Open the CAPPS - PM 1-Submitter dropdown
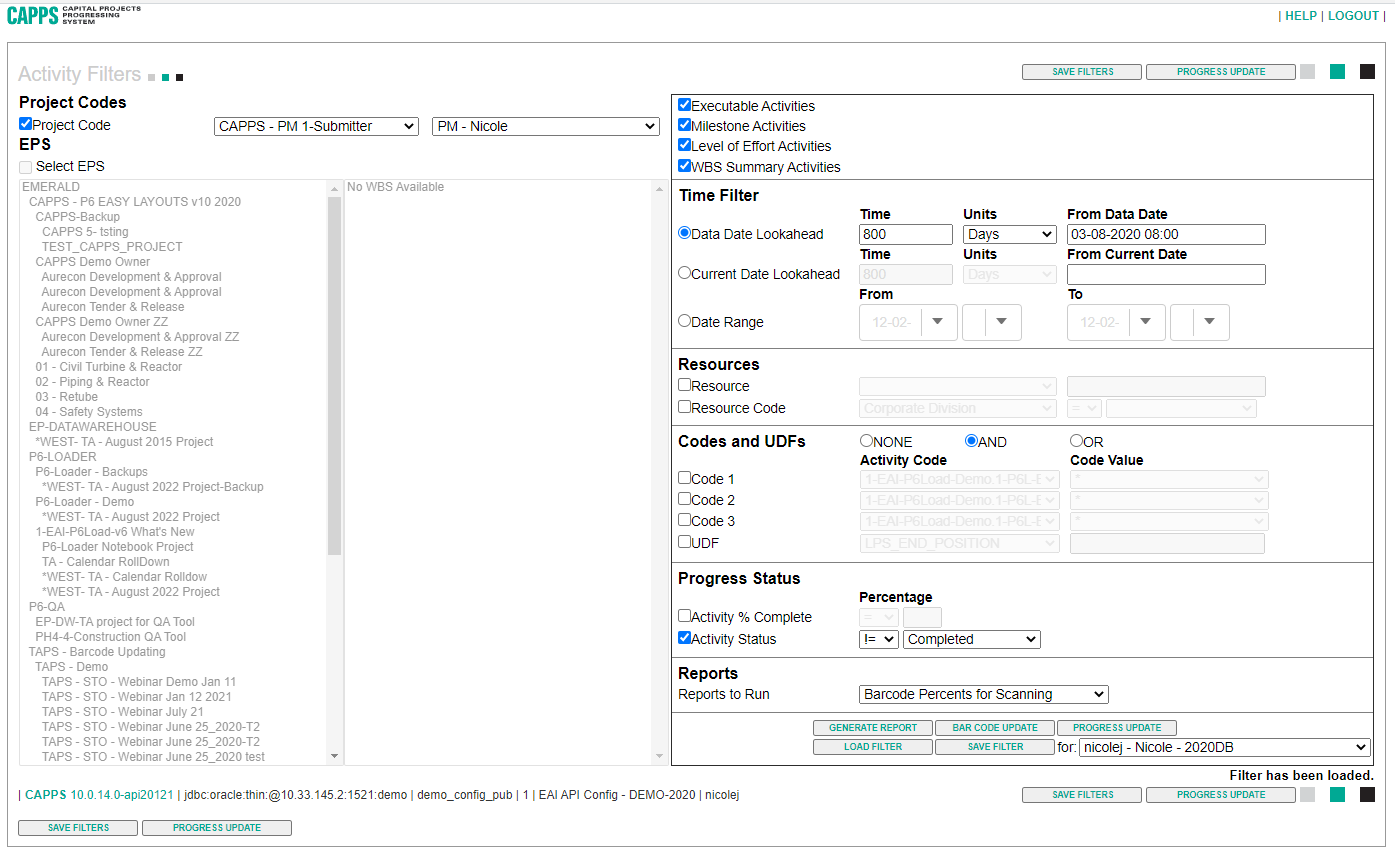This screenshot has height=854, width=1395. (316, 126)
